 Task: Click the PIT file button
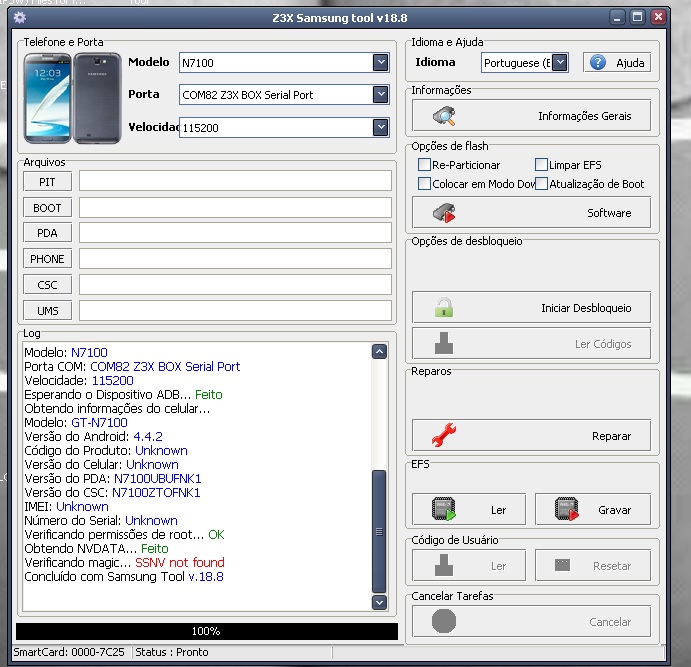(47, 182)
